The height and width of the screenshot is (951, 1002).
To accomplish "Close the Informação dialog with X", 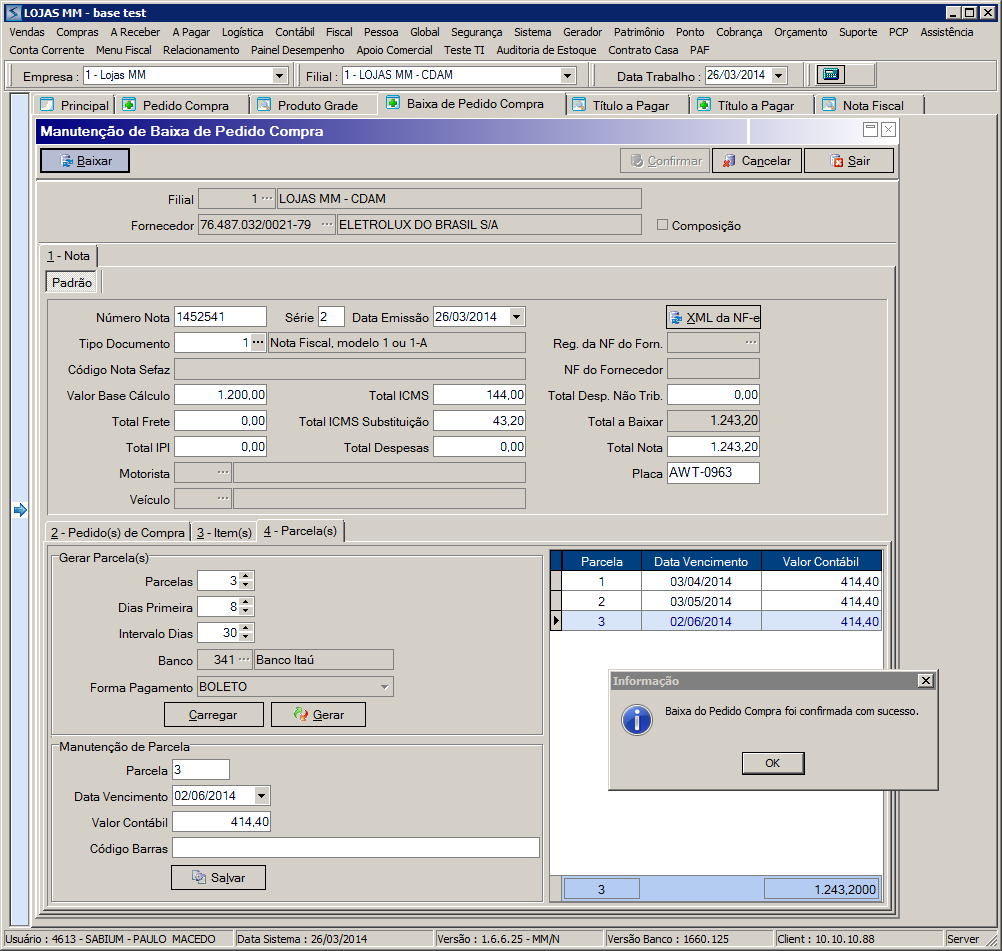I will coord(925,681).
